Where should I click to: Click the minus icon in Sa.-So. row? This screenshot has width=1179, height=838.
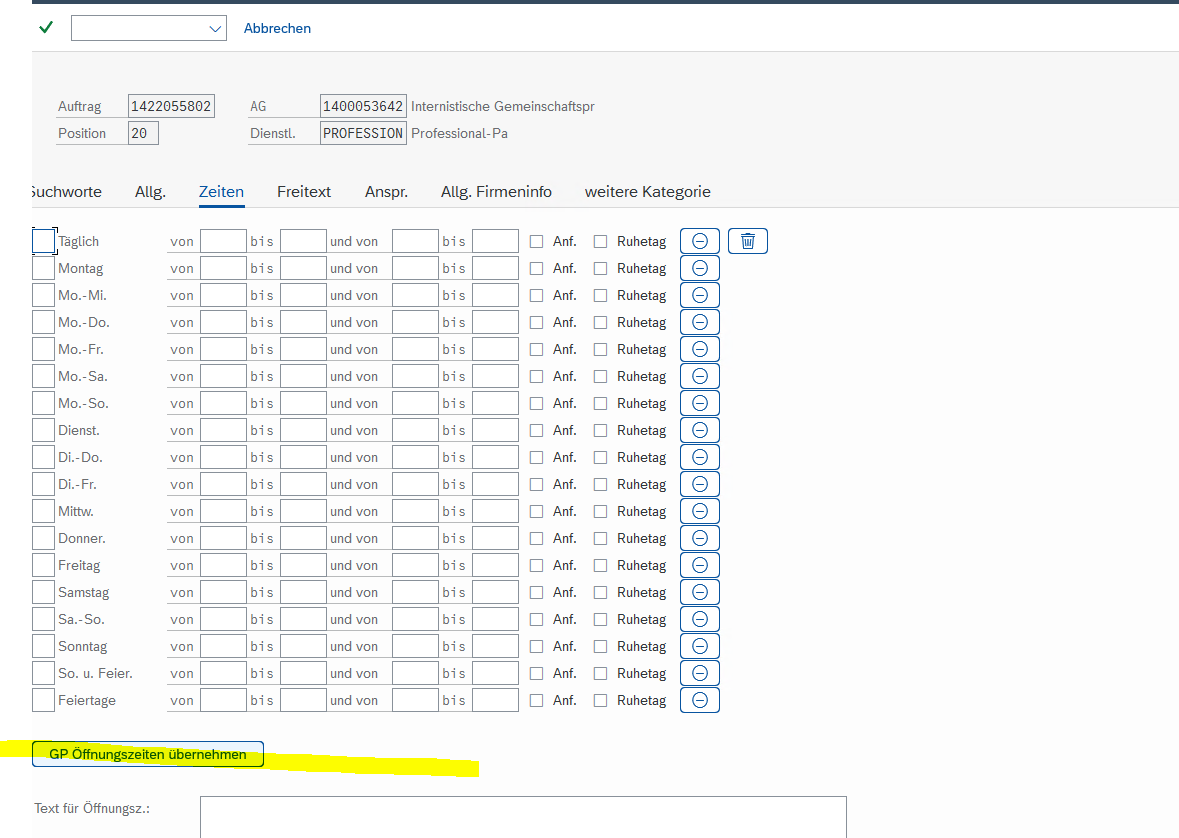click(x=700, y=620)
